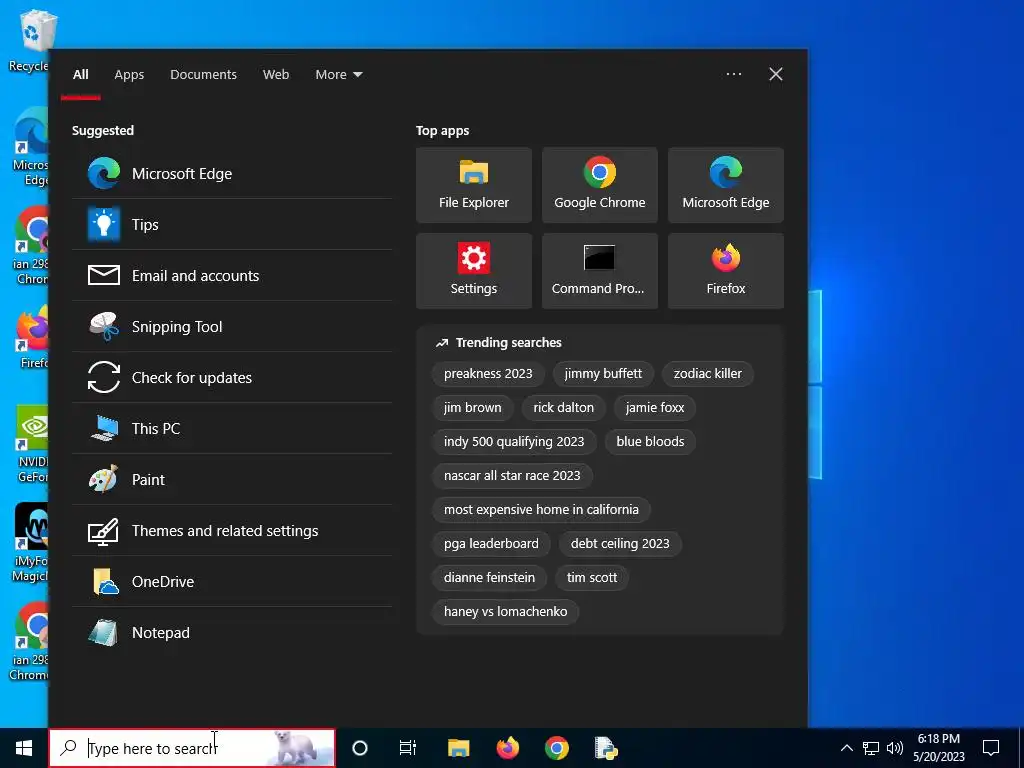The width and height of the screenshot is (1024, 768).
Task: Open Cortana circle on taskbar
Action: click(360, 748)
